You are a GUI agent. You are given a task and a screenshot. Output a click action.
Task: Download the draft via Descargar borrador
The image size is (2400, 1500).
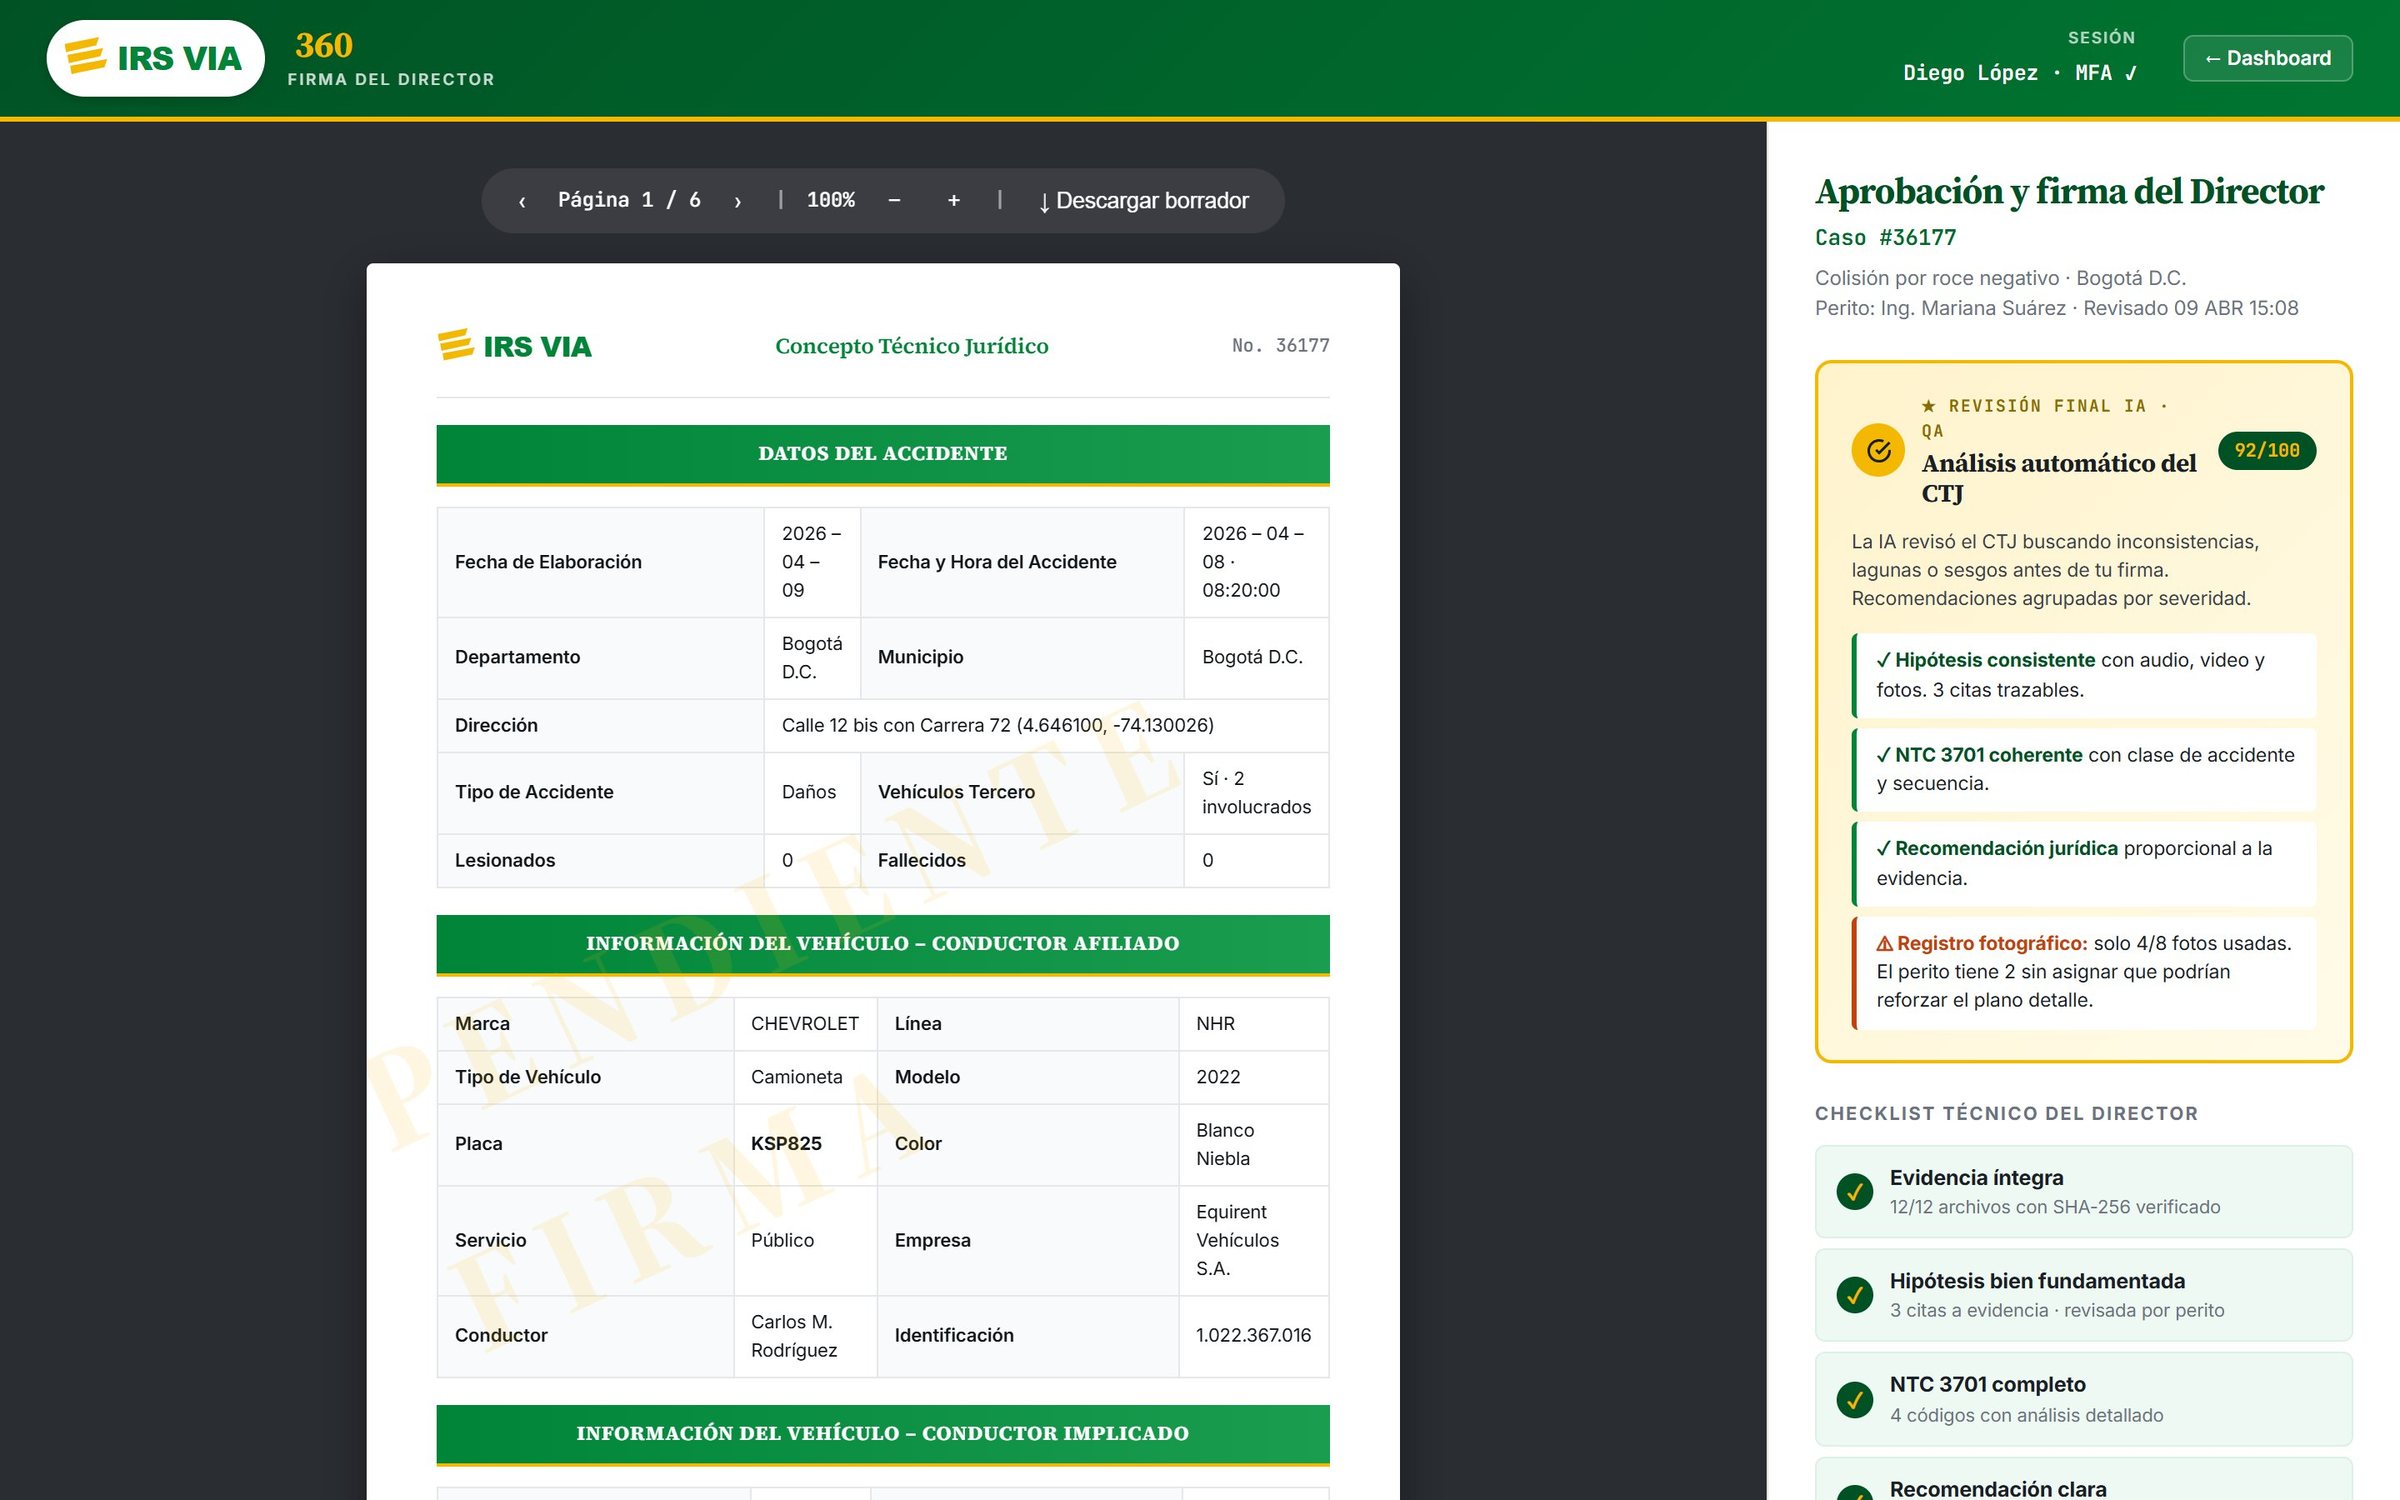(x=1143, y=201)
